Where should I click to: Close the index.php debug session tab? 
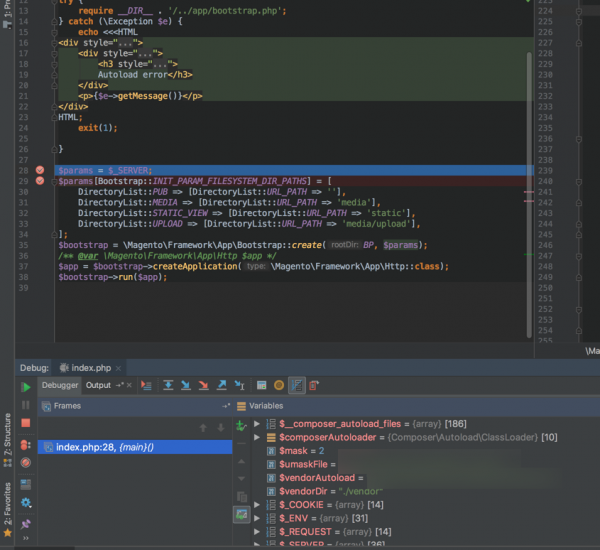pos(118,368)
